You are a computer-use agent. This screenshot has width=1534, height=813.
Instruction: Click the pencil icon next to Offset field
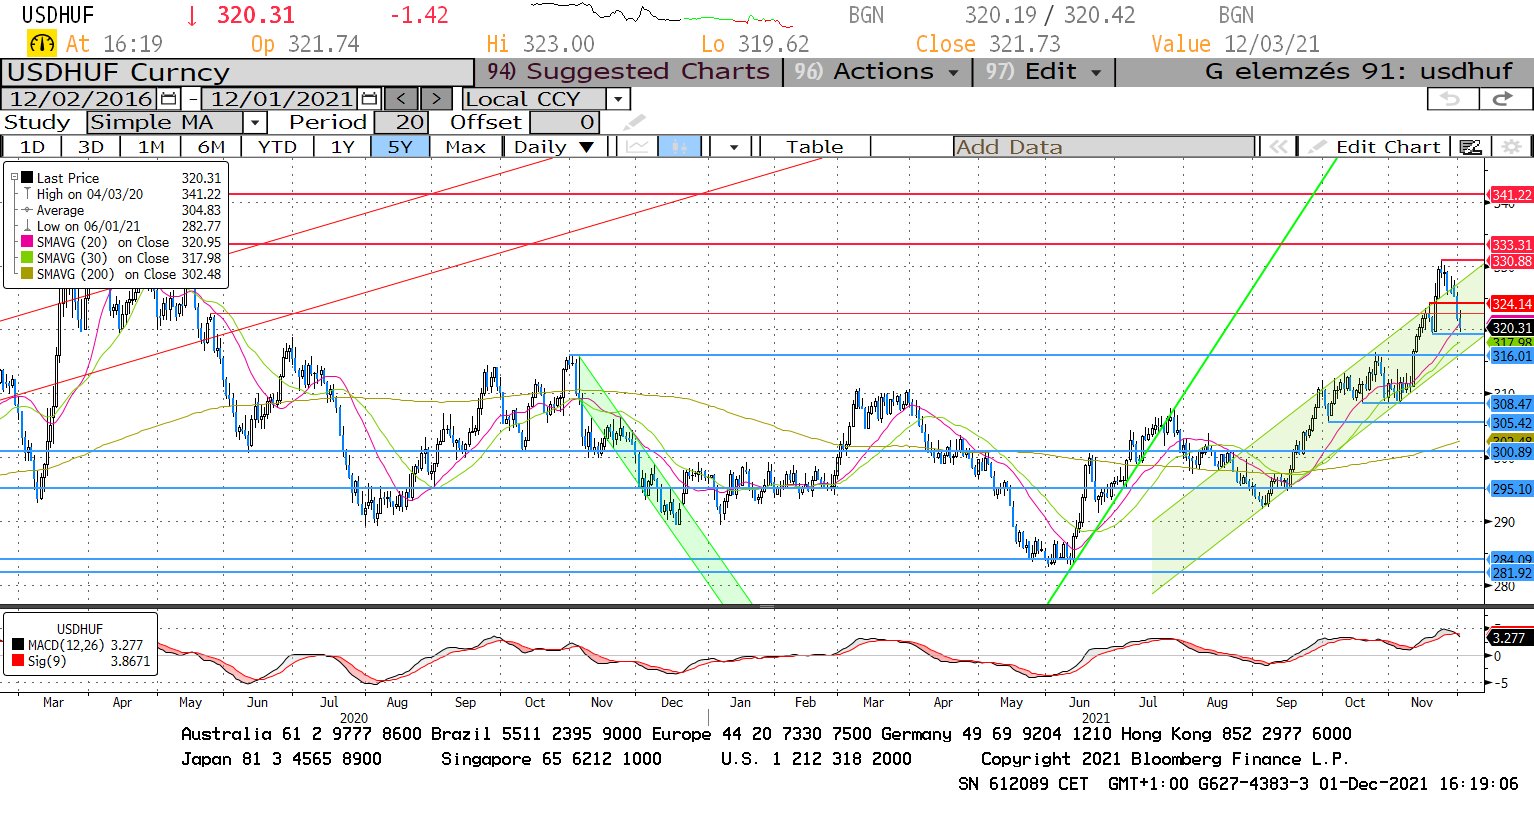coord(634,123)
